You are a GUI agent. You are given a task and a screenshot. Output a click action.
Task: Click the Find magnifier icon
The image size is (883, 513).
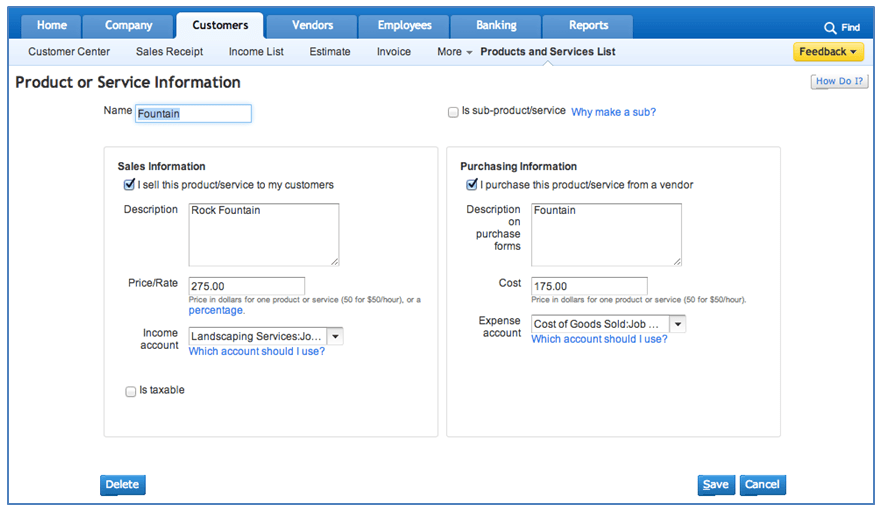click(x=830, y=28)
